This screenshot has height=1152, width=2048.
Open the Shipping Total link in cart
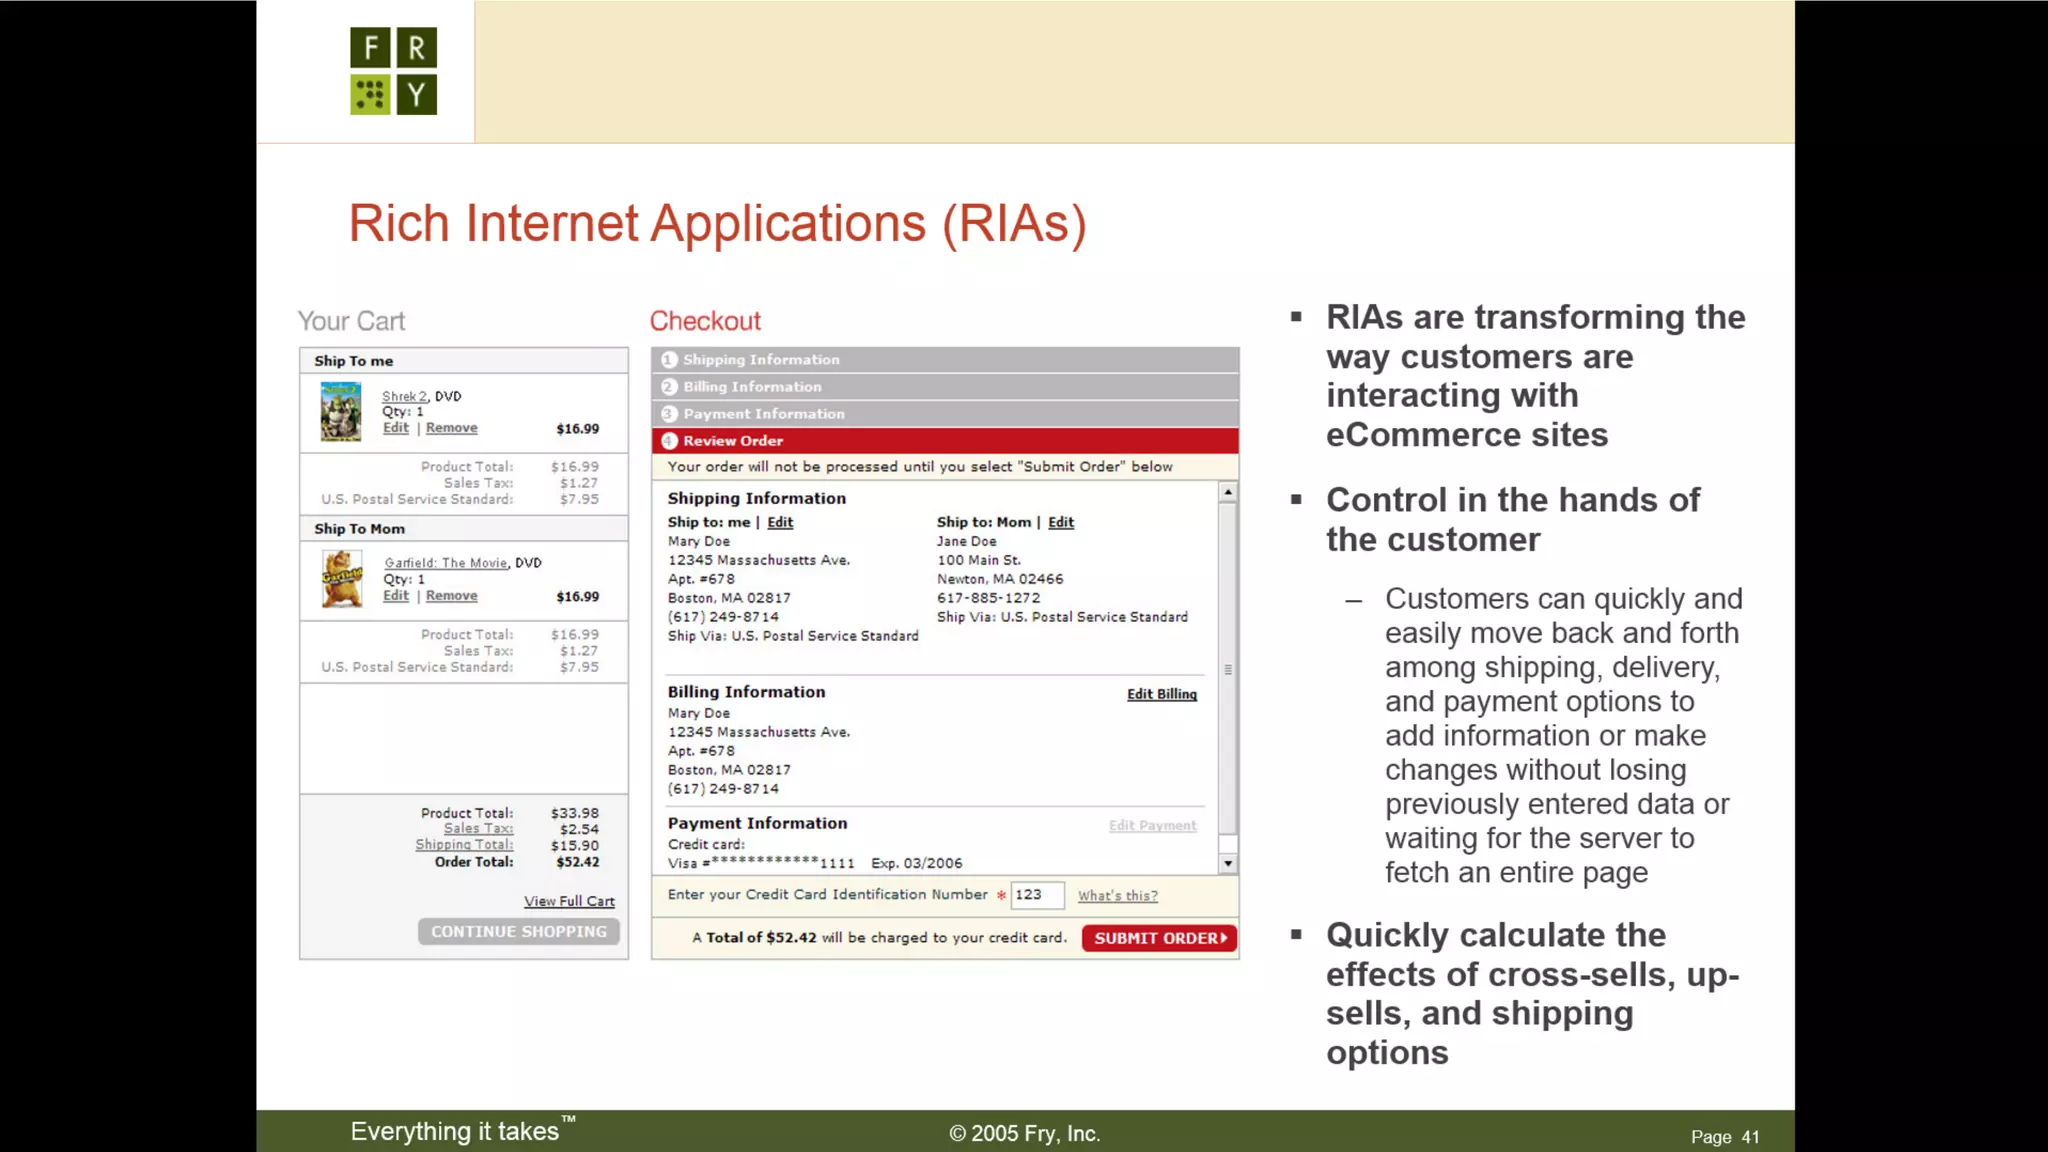point(464,845)
